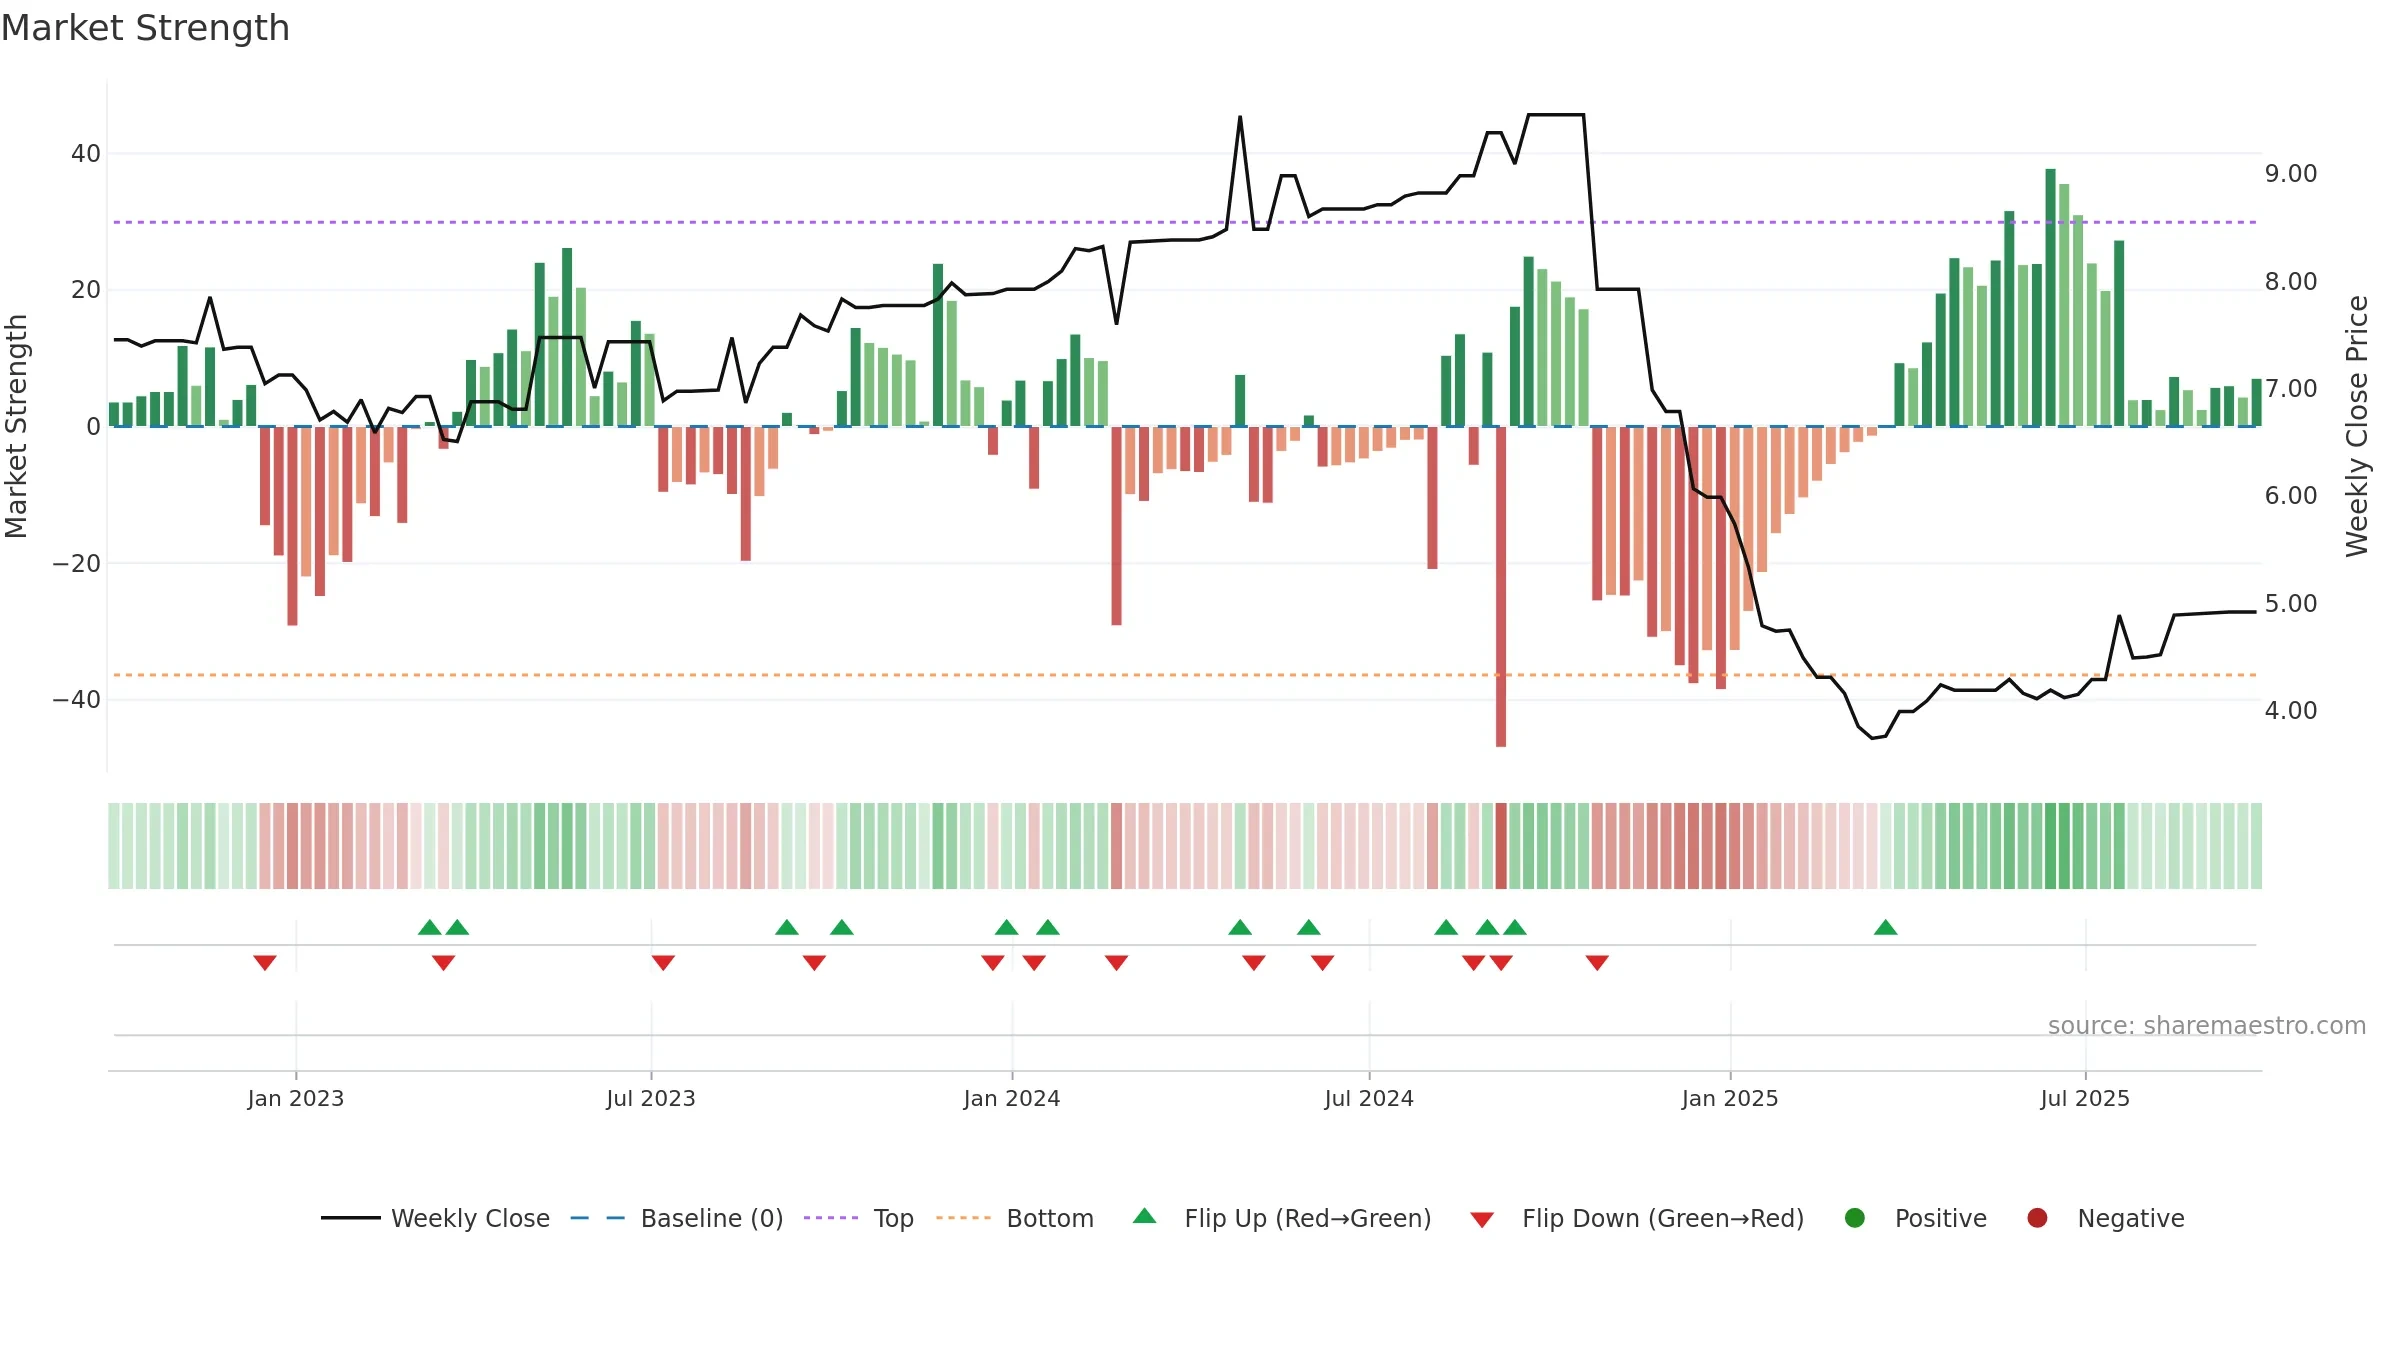Click the 9.00 price axis tick label
Screen dimensions: 2400x1350
[2291, 174]
